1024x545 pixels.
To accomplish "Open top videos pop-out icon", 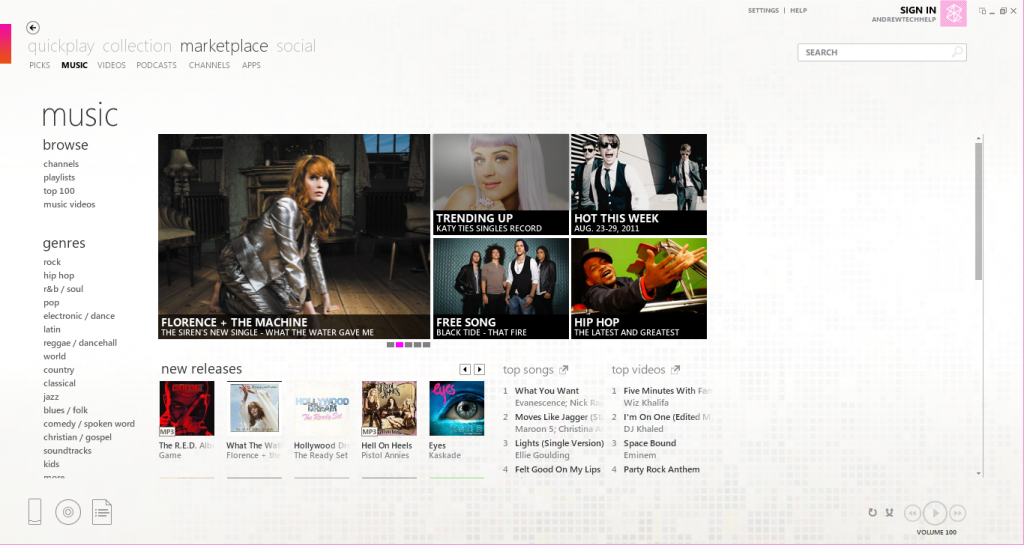I will (x=675, y=369).
